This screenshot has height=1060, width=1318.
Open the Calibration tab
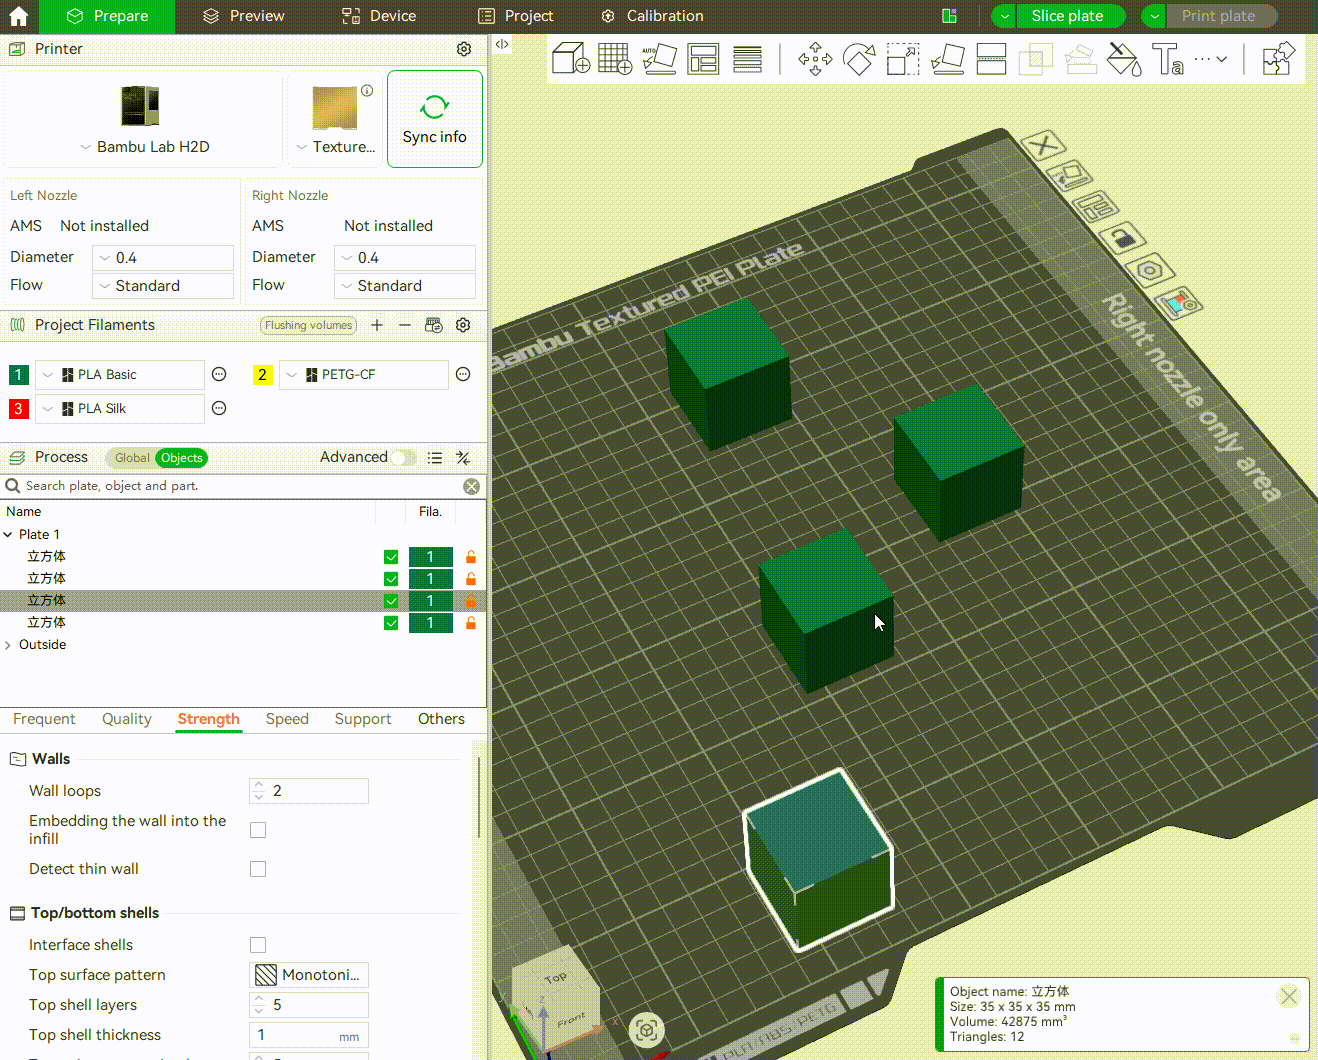point(652,16)
